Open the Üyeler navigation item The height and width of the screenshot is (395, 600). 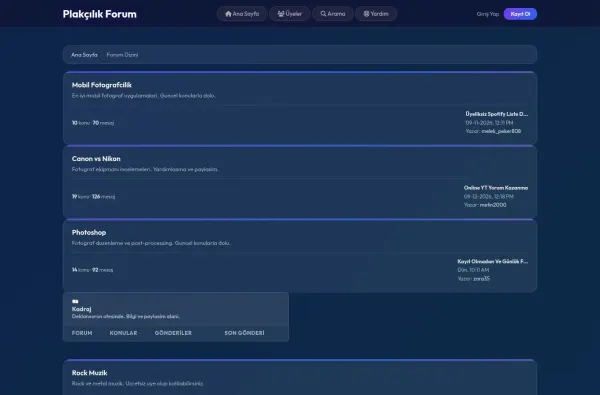point(290,14)
